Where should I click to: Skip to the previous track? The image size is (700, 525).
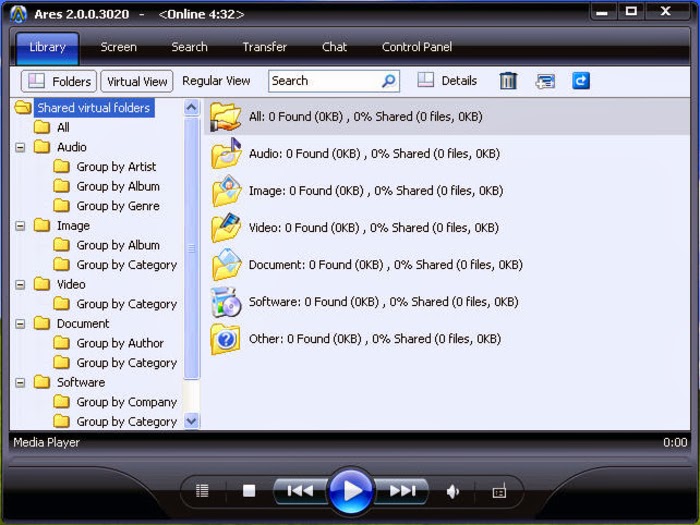pos(300,491)
